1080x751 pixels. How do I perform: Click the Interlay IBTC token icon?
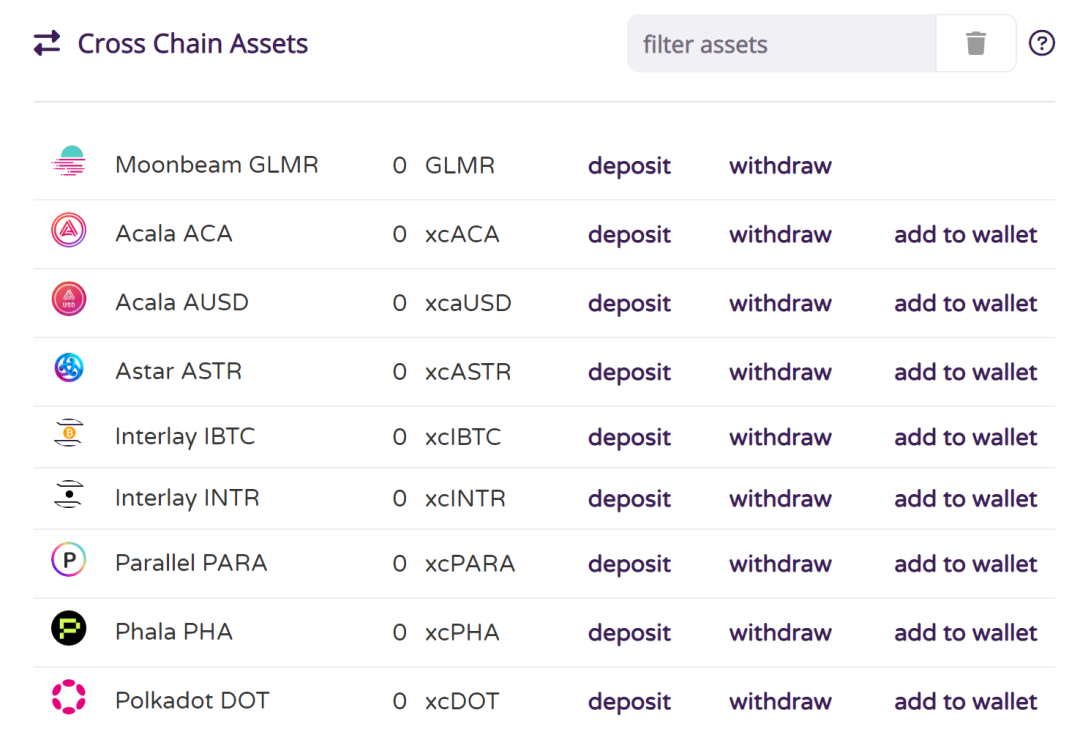[x=69, y=434]
